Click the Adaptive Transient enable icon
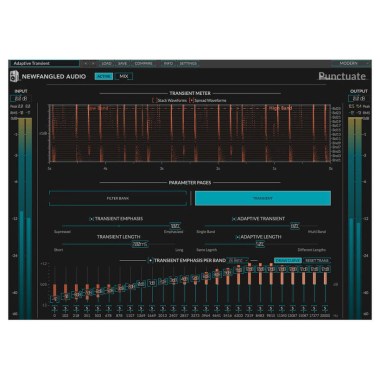The height and width of the screenshot is (380, 380). (234, 219)
